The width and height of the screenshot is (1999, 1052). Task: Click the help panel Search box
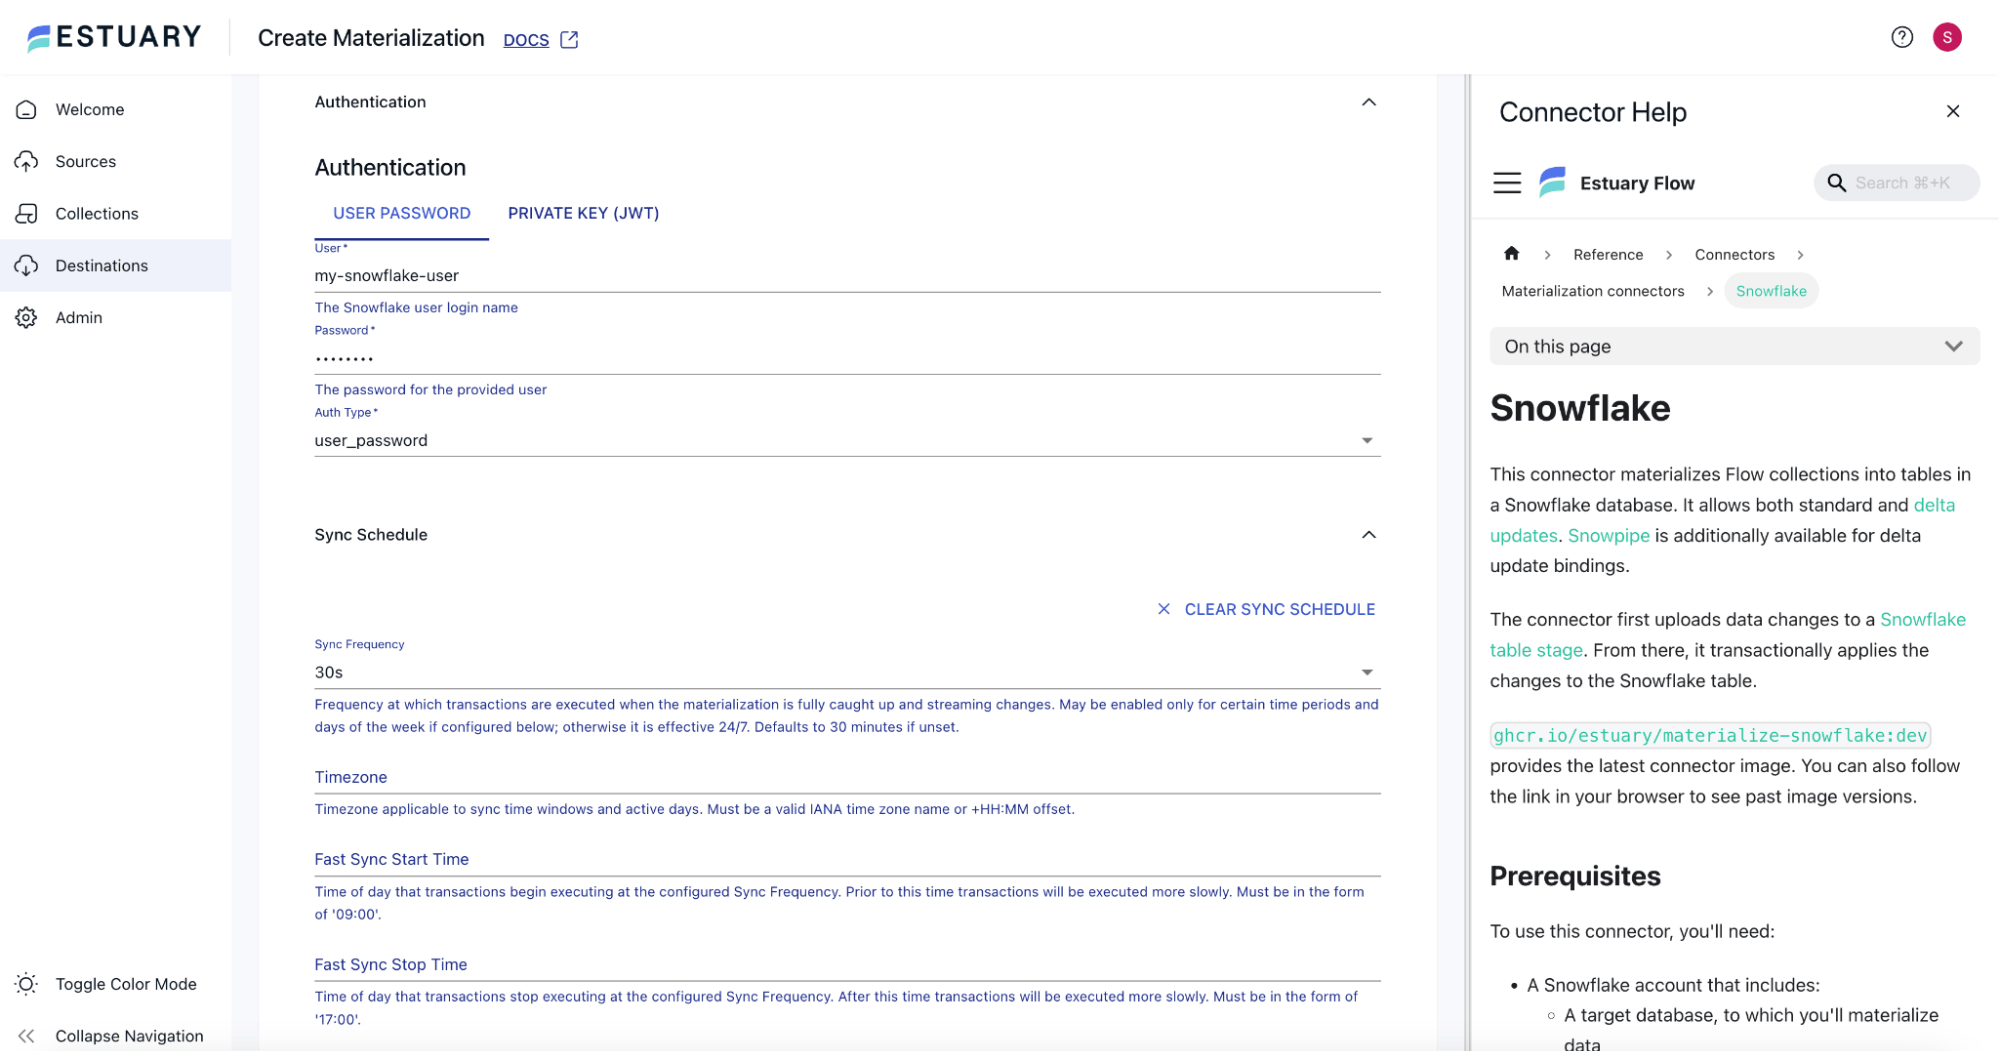click(1896, 183)
